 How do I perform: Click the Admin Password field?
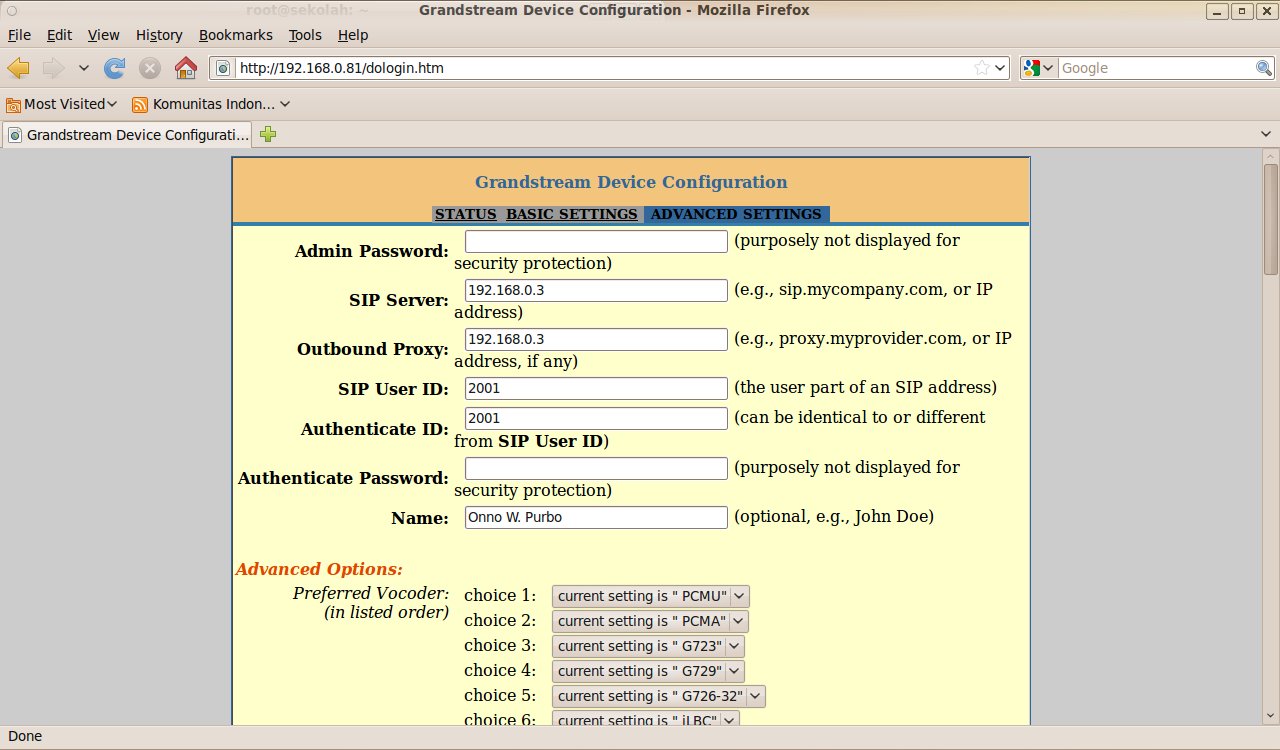tap(596, 241)
